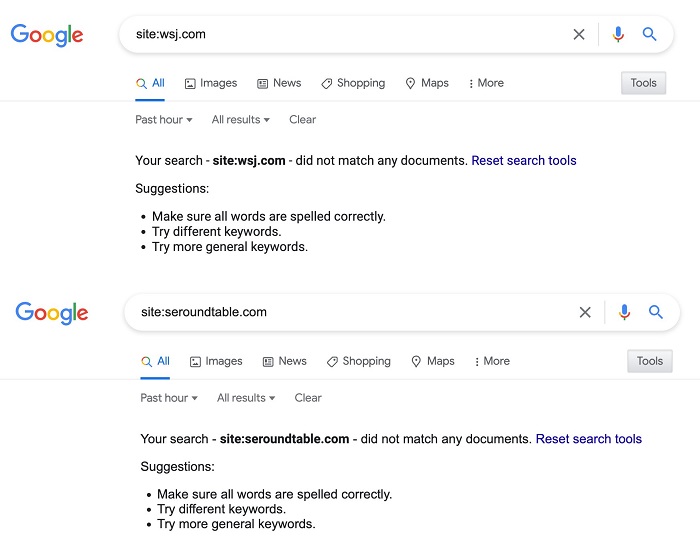Open Images tab in the seroundtable.com results

pos(216,361)
